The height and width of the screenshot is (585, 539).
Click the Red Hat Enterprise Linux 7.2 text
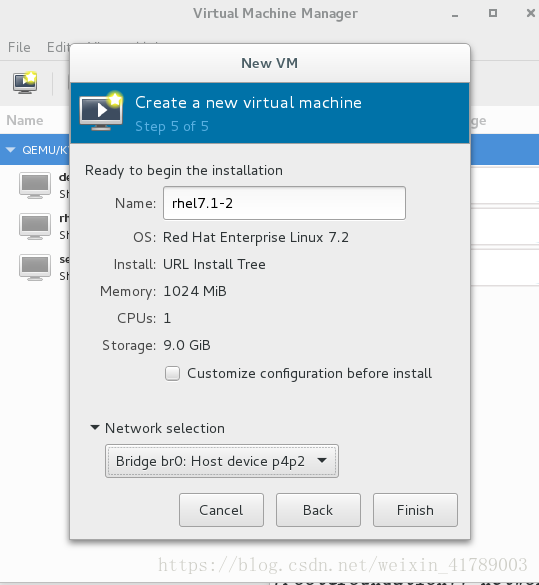coord(256,237)
